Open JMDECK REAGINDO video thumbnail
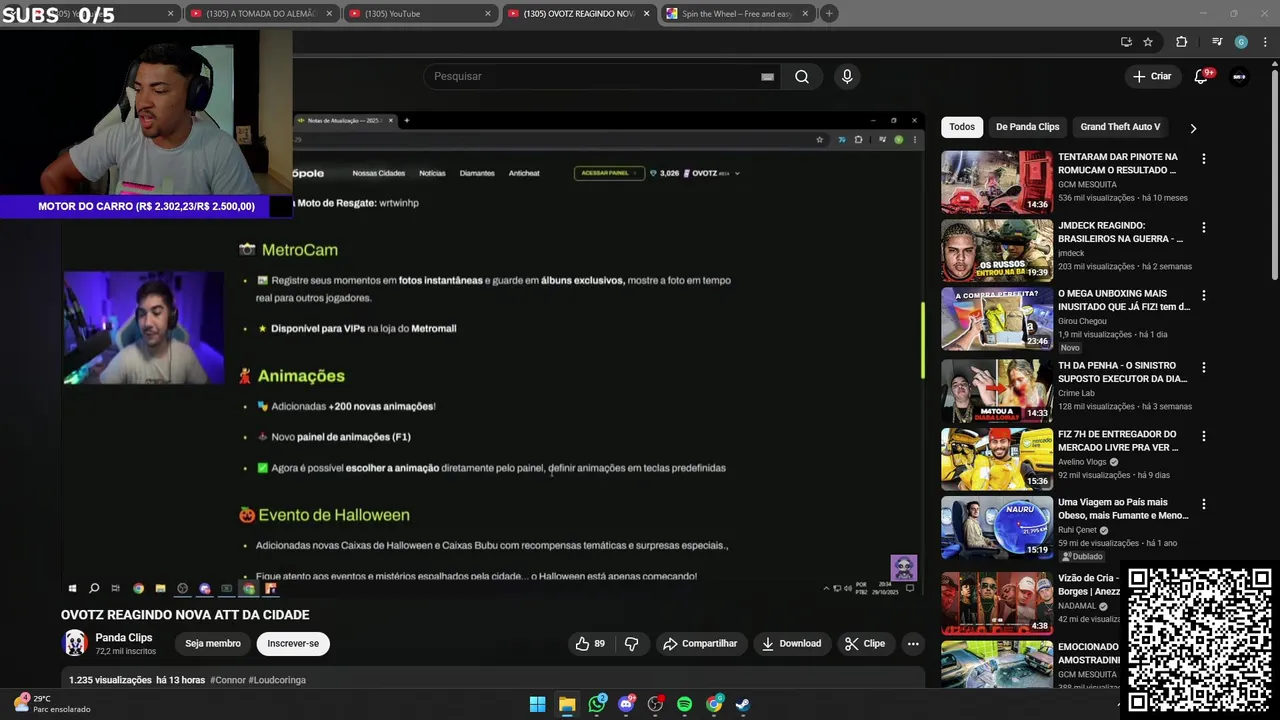Screen dimensions: 1280x720 996,251
